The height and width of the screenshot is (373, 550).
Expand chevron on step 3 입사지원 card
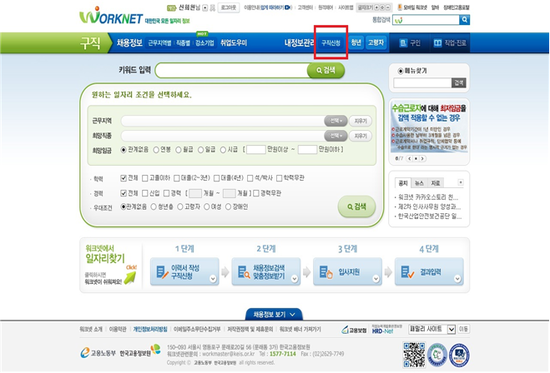376,279
